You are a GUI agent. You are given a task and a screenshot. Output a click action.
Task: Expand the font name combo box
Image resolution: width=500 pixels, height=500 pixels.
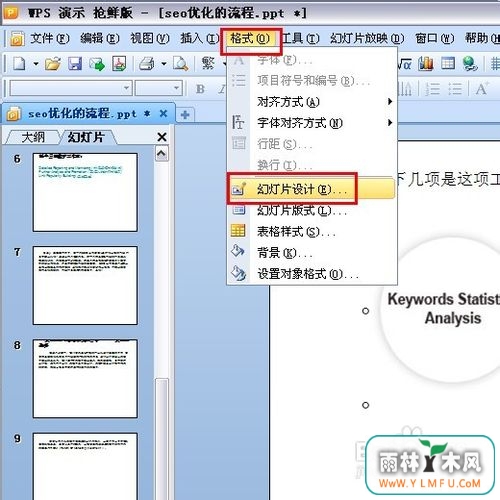[x=126, y=88]
